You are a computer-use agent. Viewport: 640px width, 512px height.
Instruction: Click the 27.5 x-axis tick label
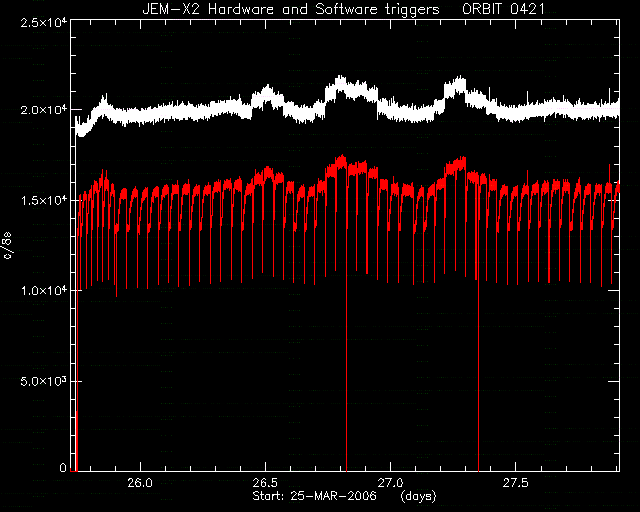point(516,483)
